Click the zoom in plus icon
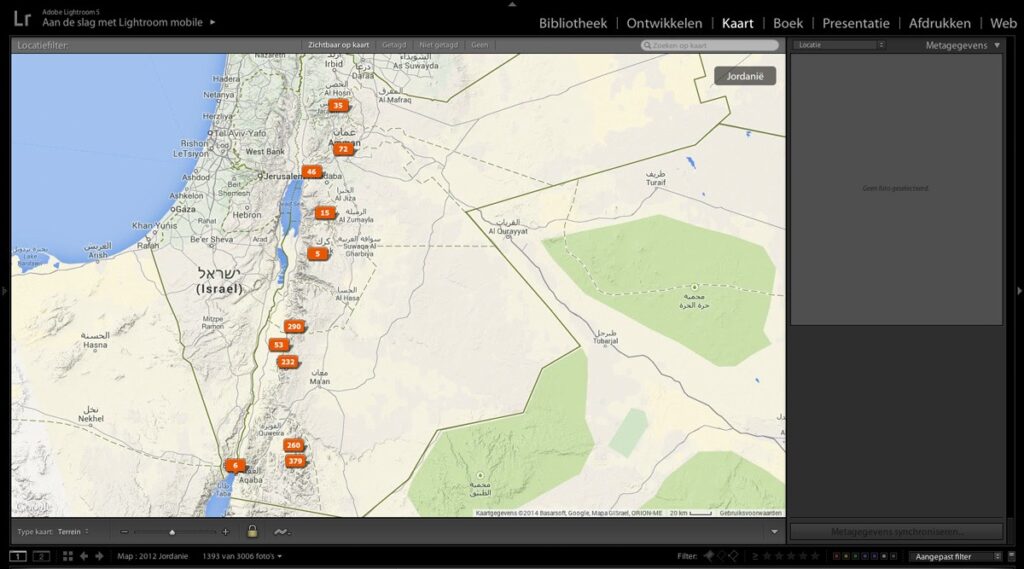Image resolution: width=1024 pixels, height=569 pixels. coord(225,532)
